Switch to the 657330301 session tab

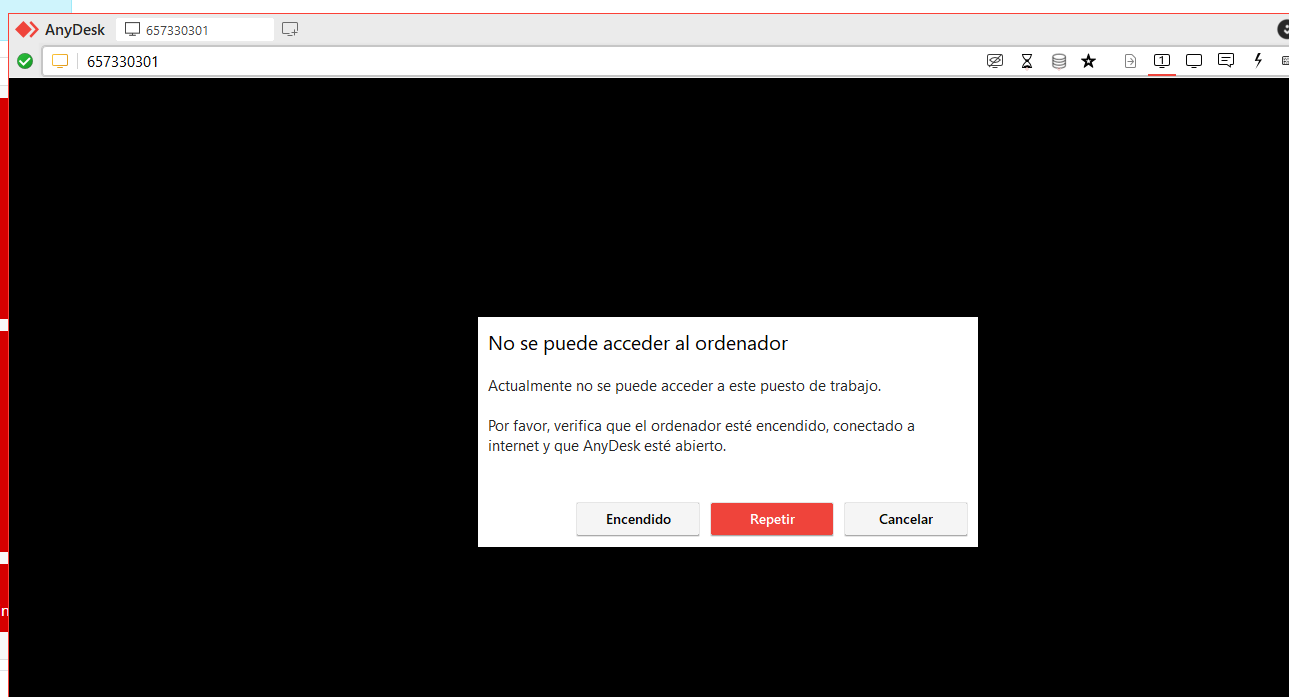(194, 30)
